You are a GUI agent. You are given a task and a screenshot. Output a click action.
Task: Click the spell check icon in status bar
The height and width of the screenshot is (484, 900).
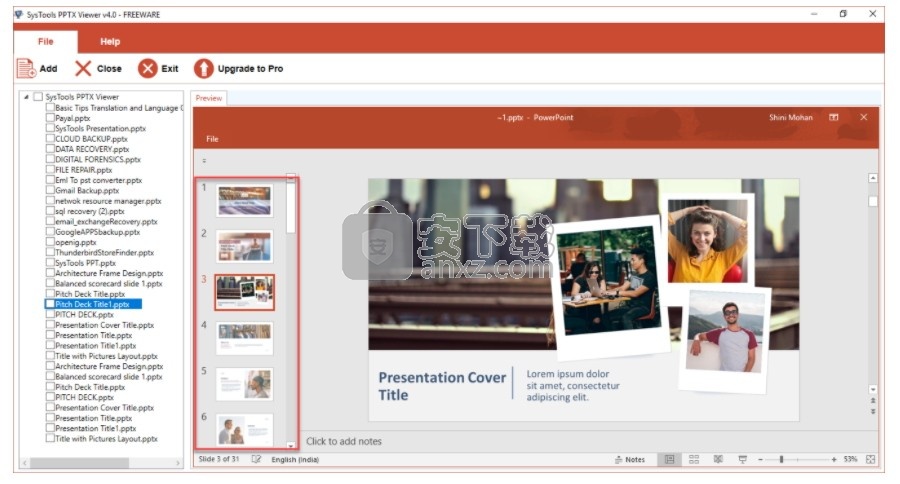coord(256,459)
